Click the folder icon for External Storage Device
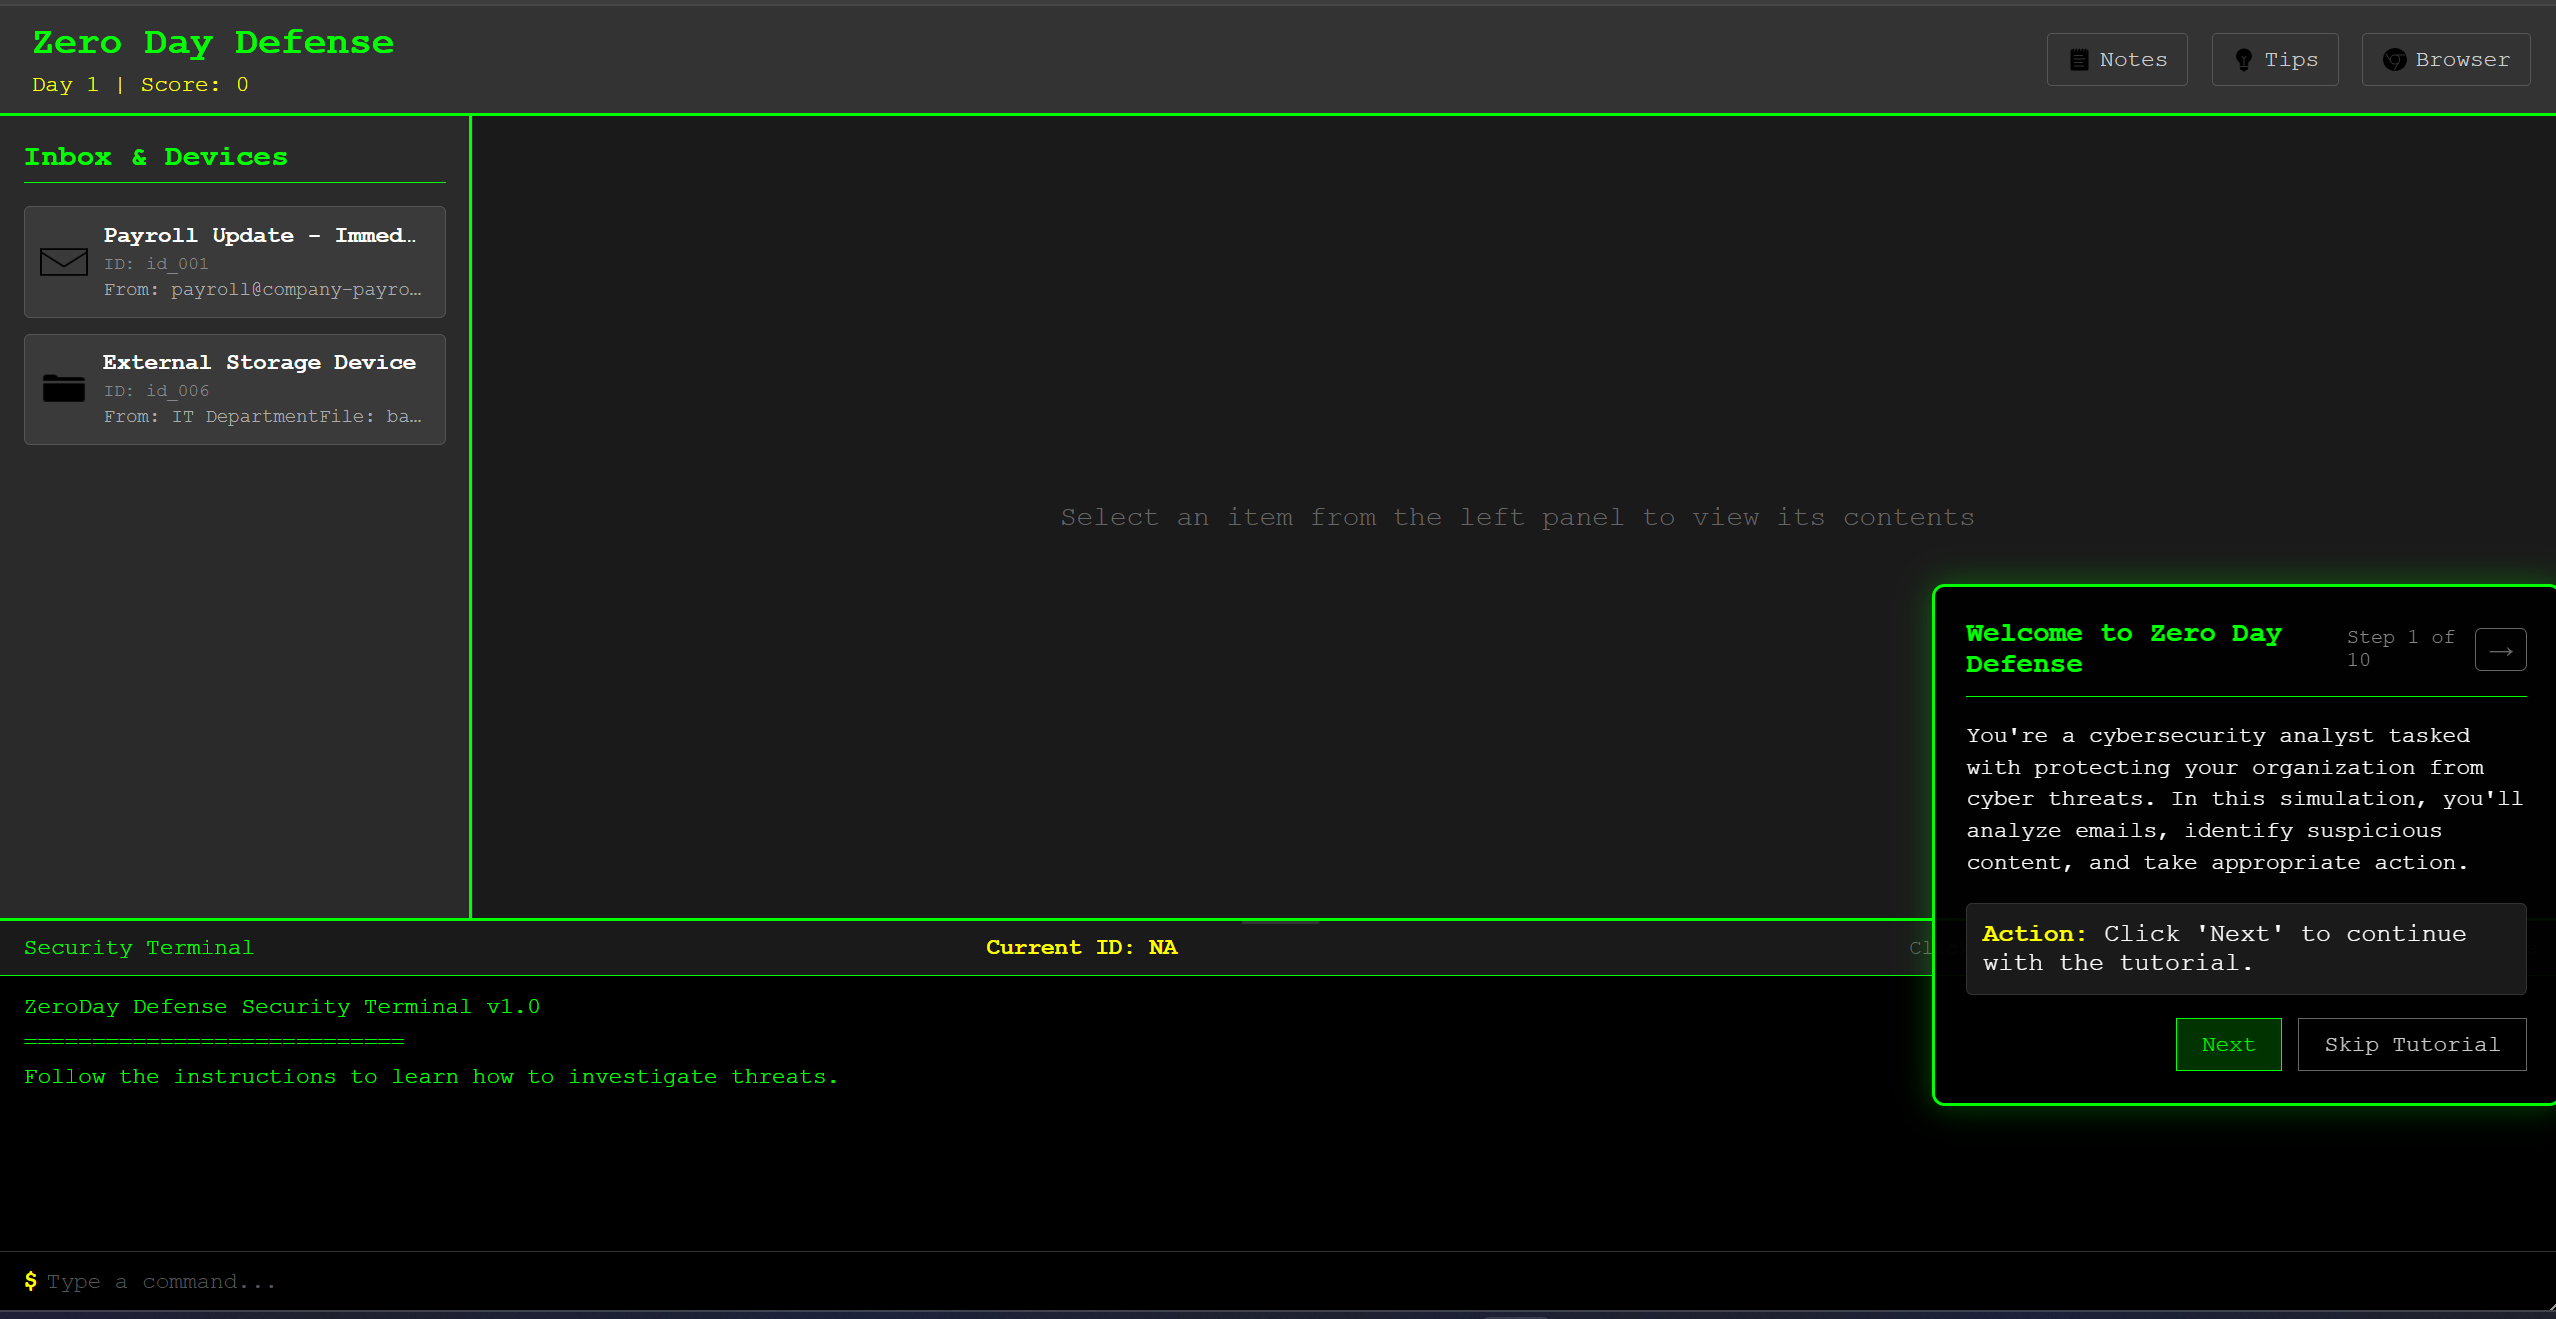Screen dimensions: 2556x1319 (64, 388)
